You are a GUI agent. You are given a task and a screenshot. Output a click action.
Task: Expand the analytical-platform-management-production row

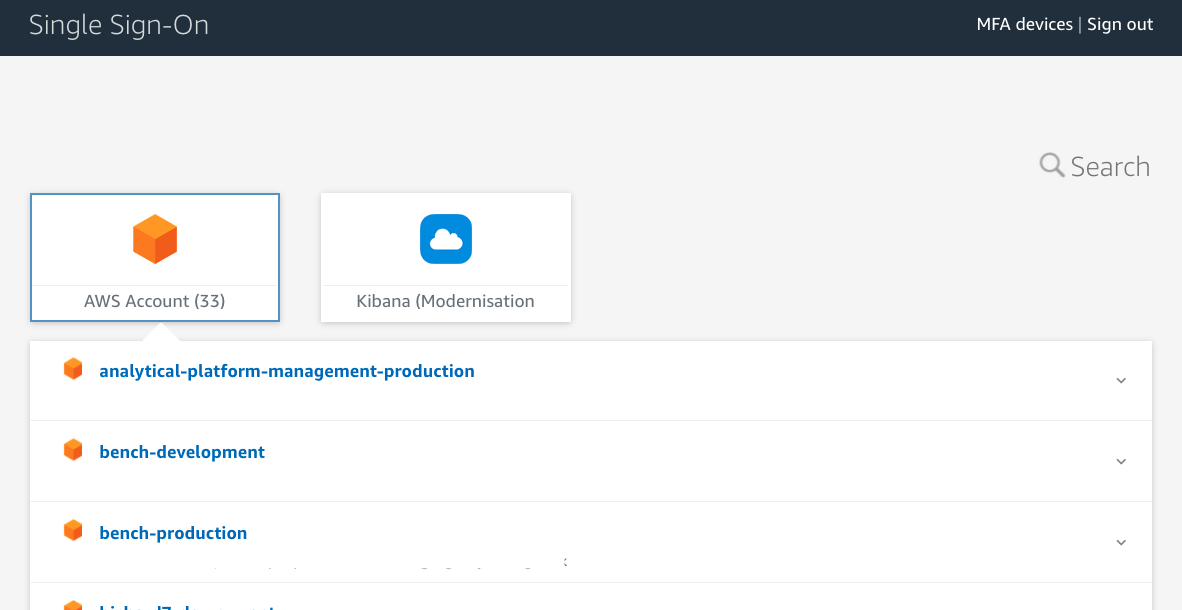[x=1121, y=381]
